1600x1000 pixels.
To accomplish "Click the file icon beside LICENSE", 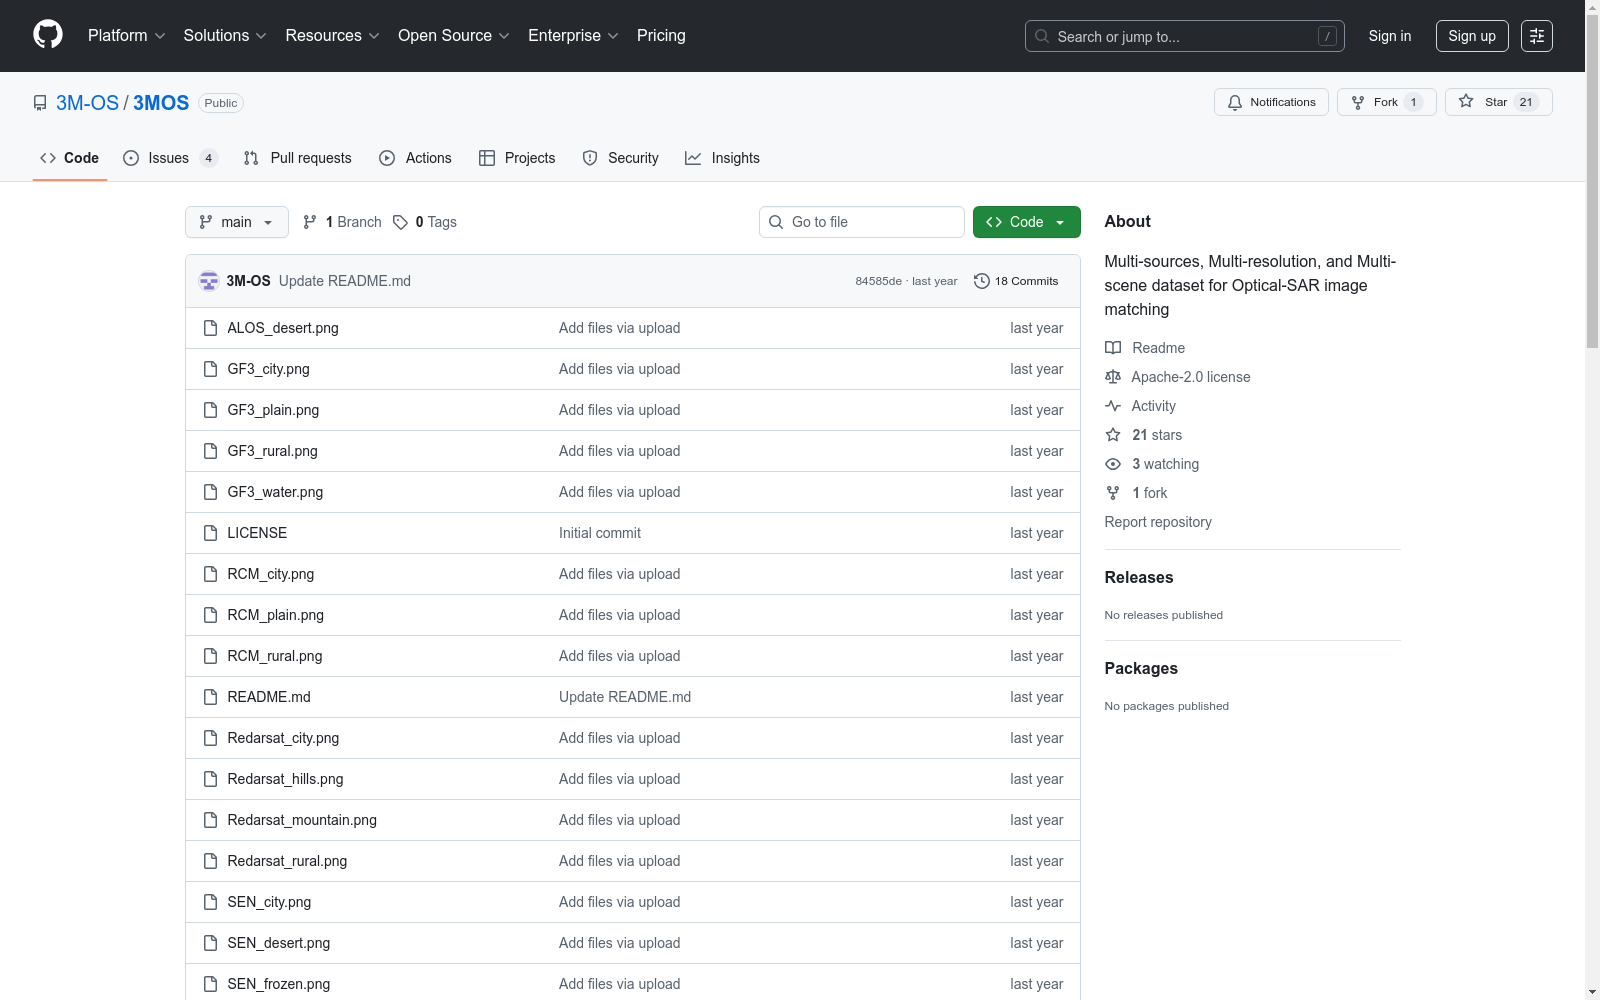I will 210,533.
